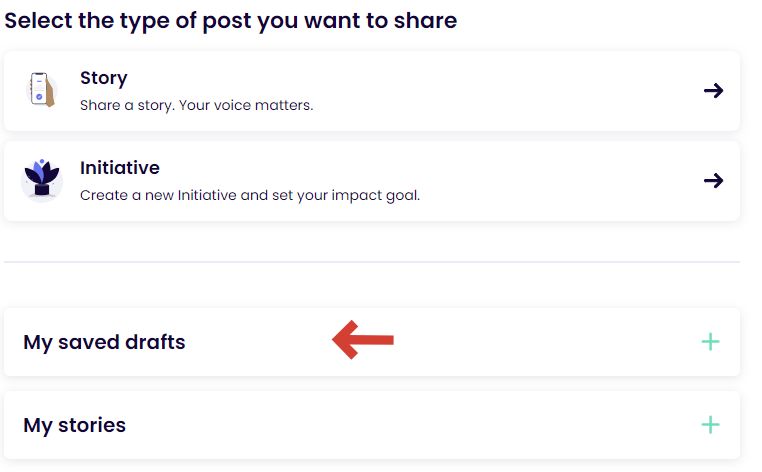
Task: Click the red arrow pointing at saved drafts
Action: click(363, 341)
